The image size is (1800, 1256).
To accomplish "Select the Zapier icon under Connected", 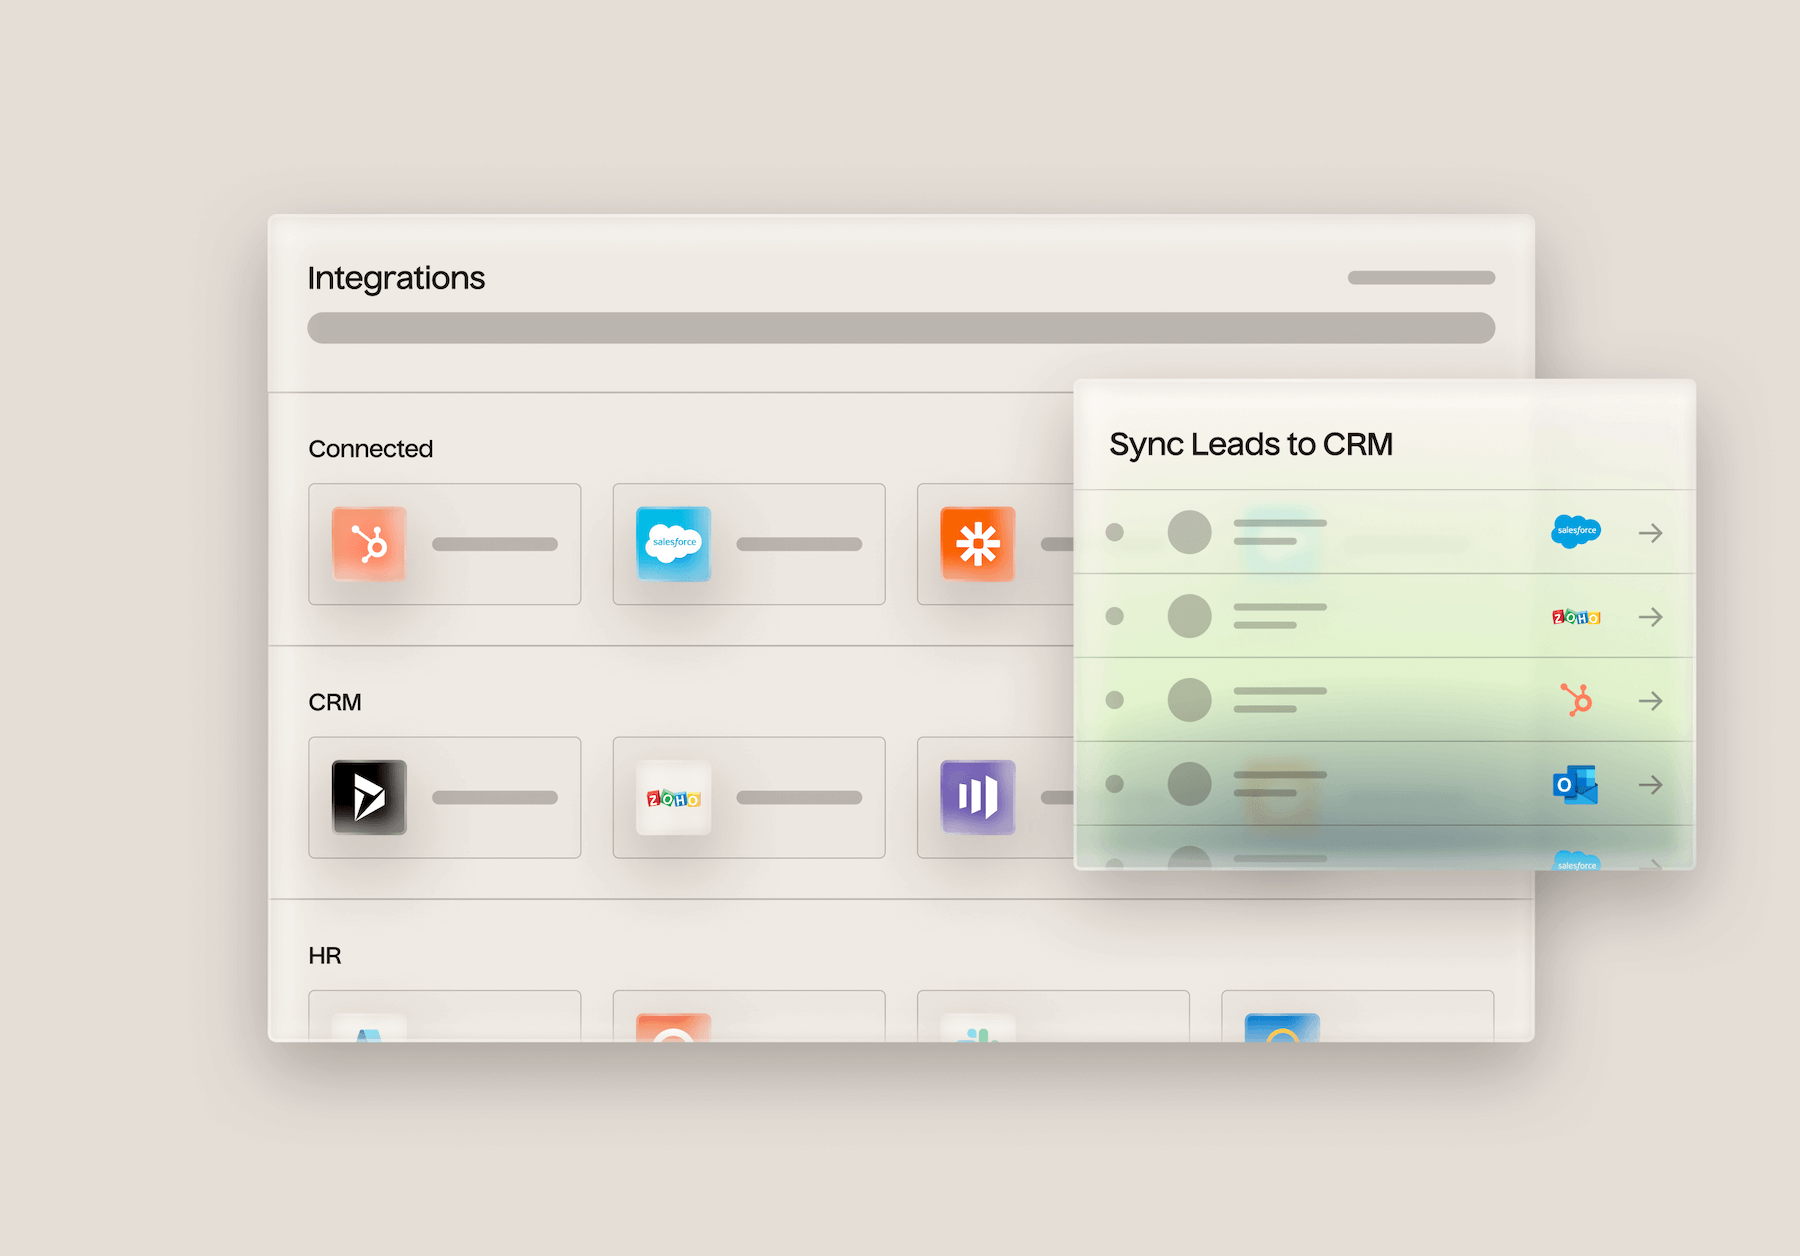I will [977, 544].
